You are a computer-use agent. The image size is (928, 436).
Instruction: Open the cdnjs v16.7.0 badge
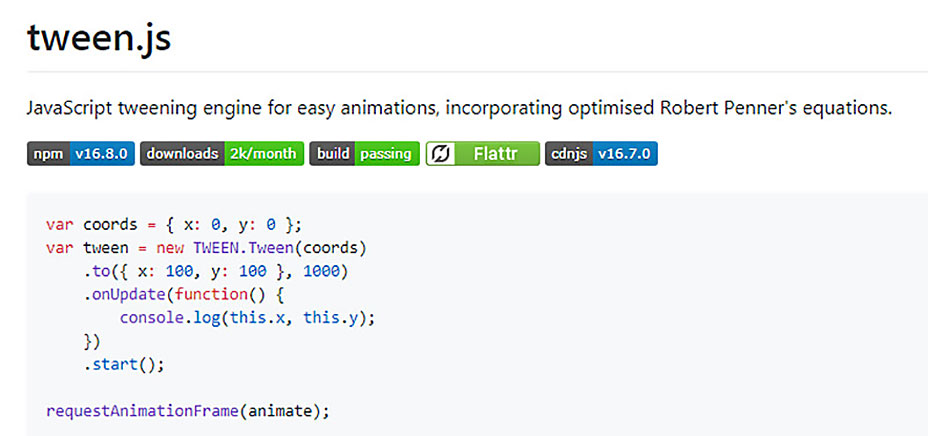click(601, 154)
